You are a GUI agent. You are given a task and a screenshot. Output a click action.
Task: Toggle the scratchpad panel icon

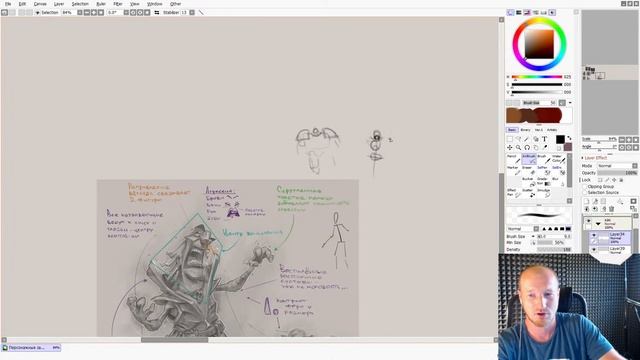[x=552, y=13]
